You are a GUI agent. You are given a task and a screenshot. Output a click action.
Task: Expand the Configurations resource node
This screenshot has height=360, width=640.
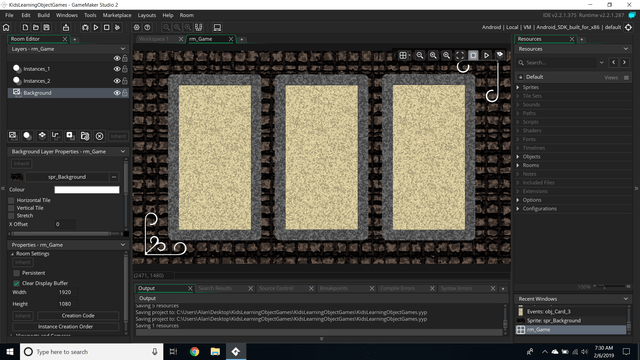(x=518, y=209)
